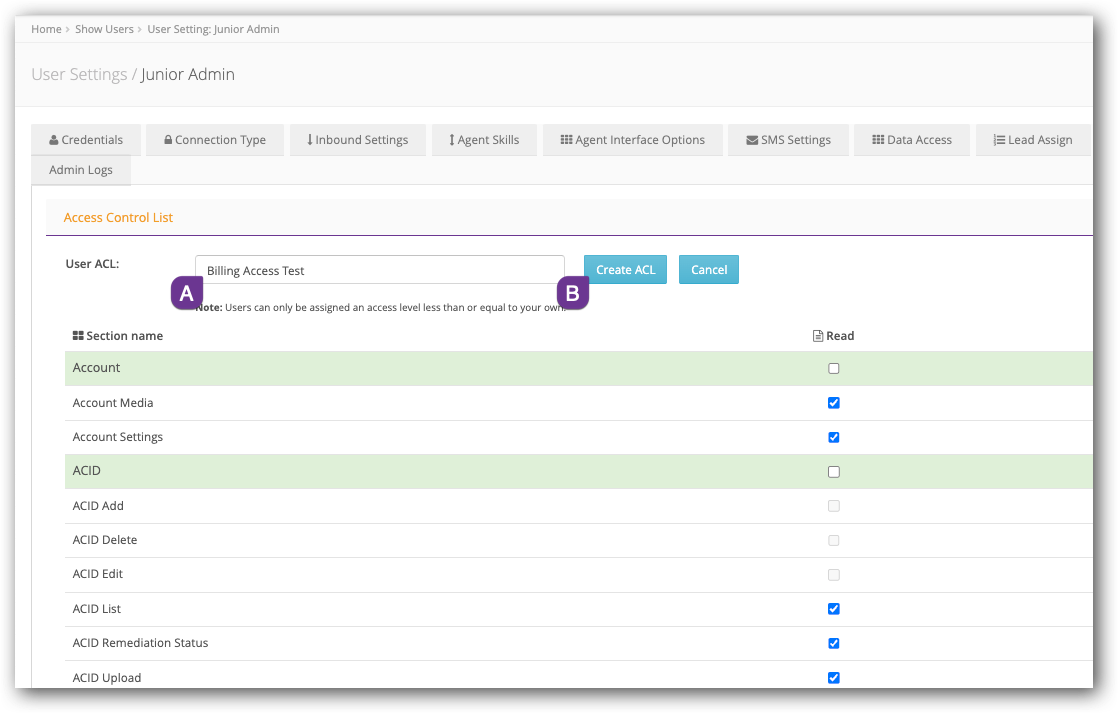Click the resize icon on Agent Skills

click(452, 140)
